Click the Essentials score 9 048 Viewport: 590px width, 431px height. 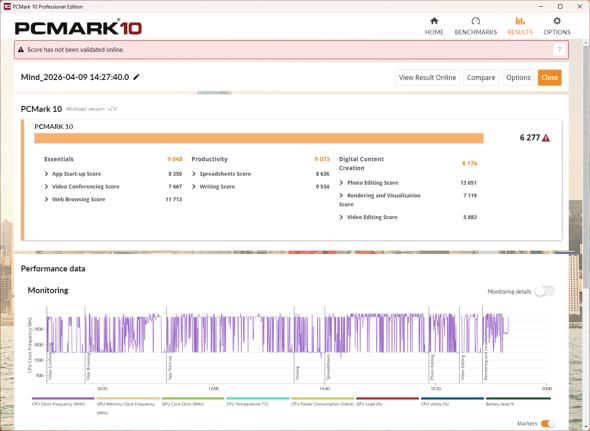tap(175, 159)
